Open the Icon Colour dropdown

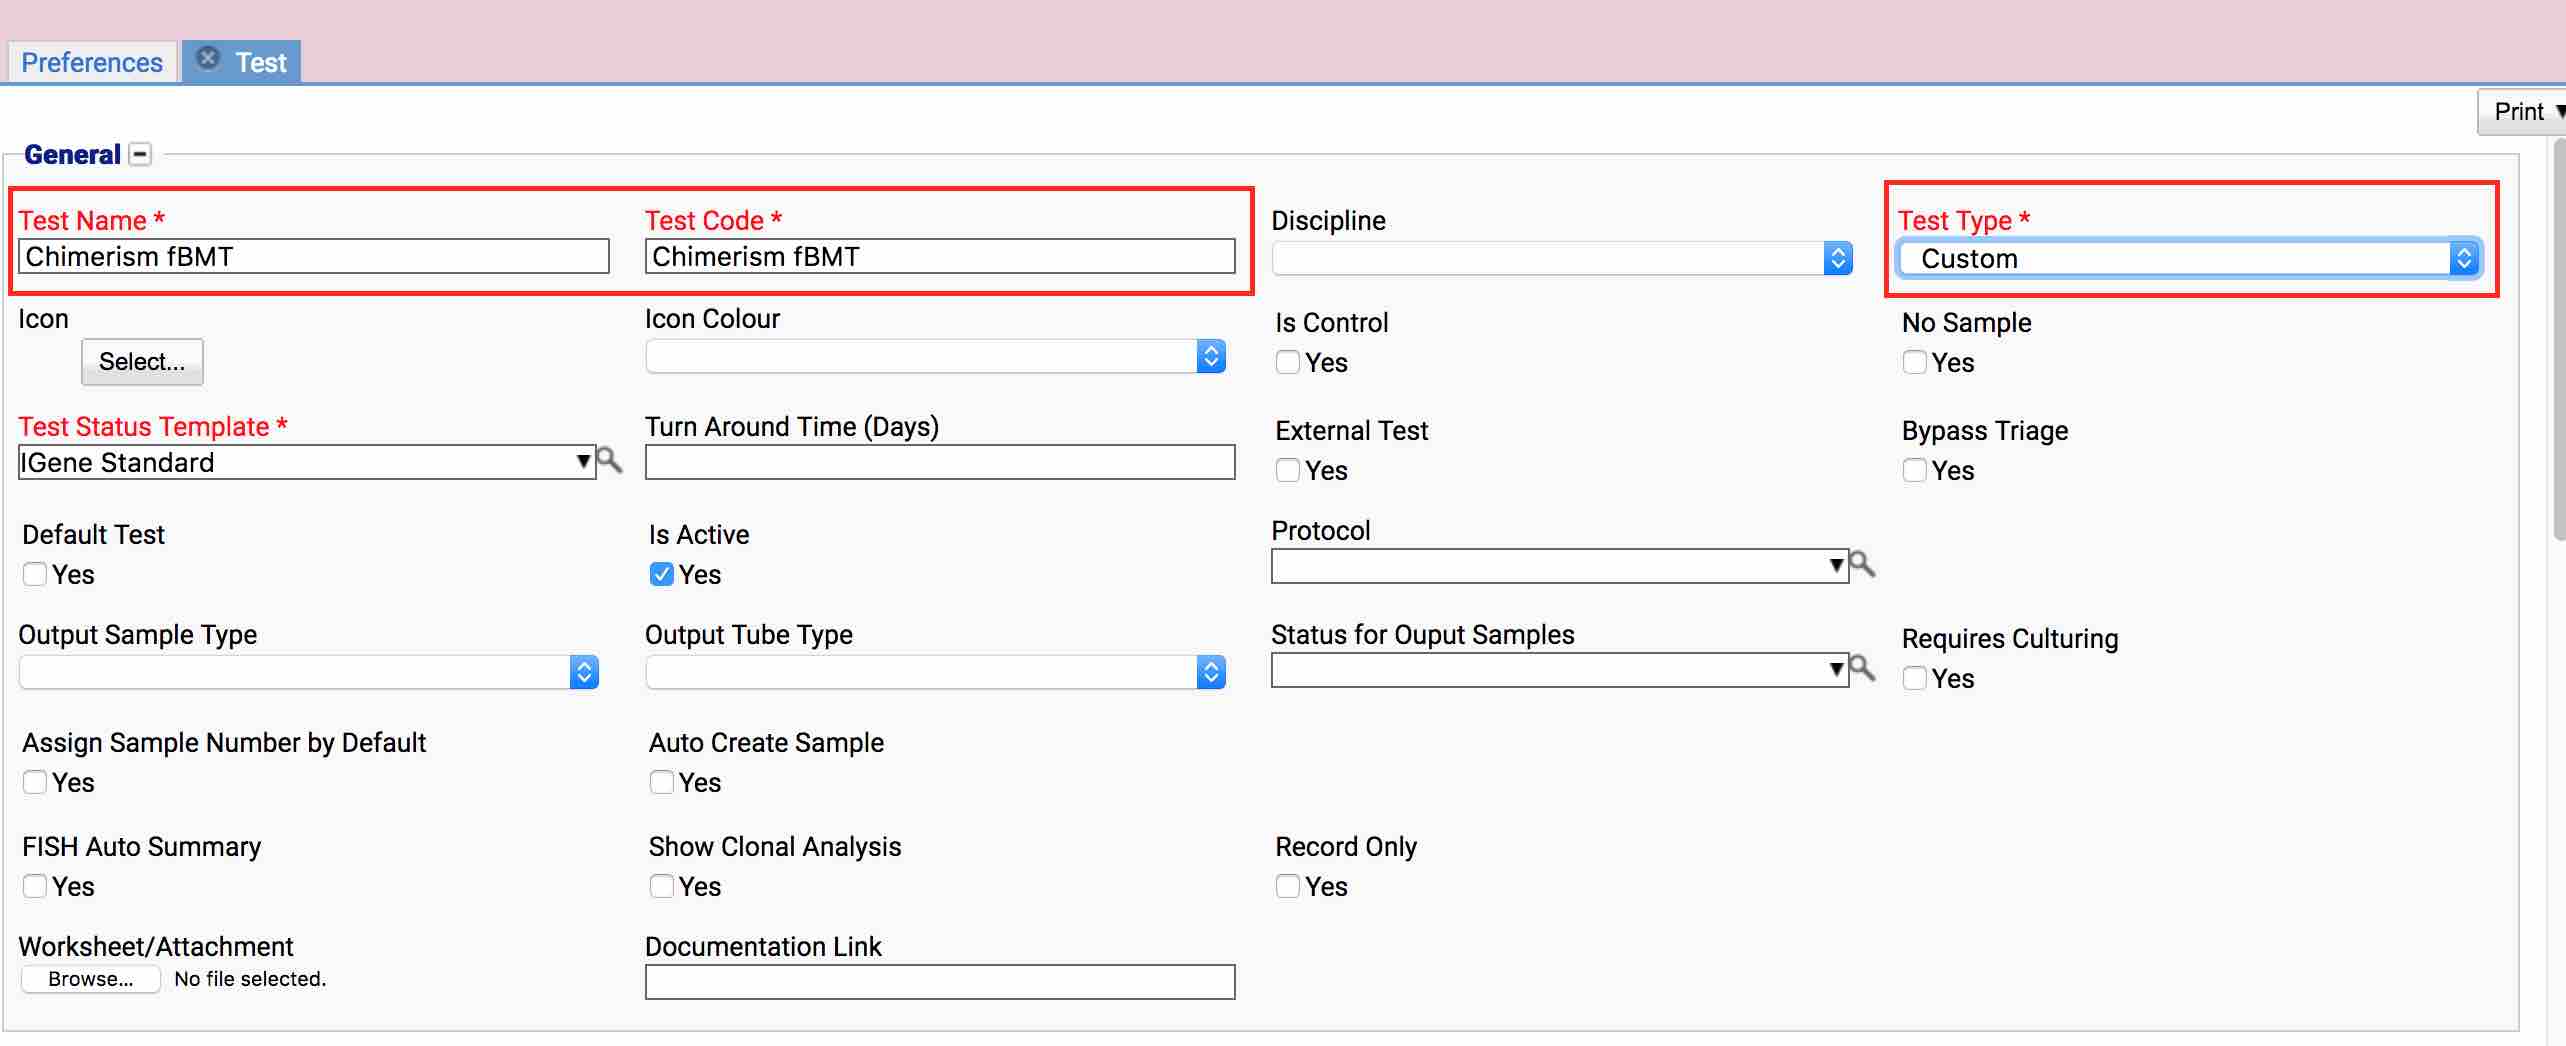936,356
